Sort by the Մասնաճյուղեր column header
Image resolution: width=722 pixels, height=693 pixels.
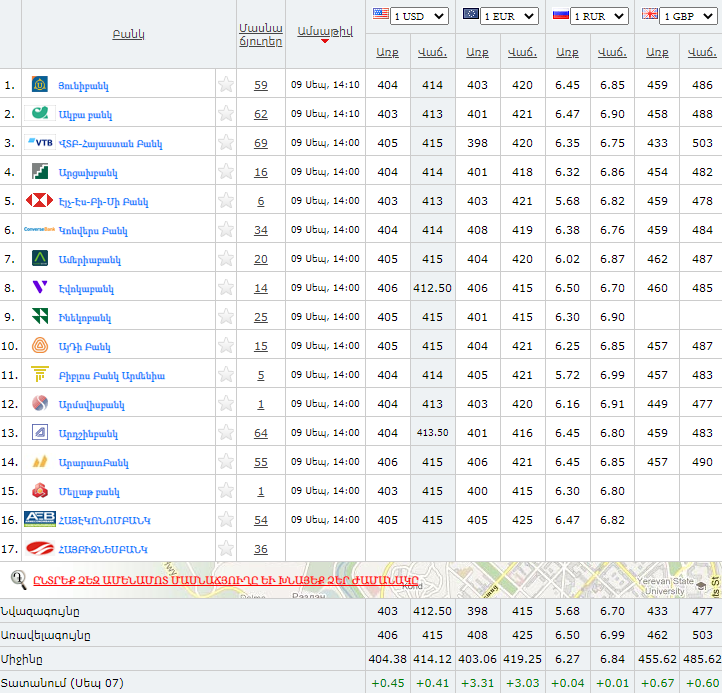tap(261, 35)
